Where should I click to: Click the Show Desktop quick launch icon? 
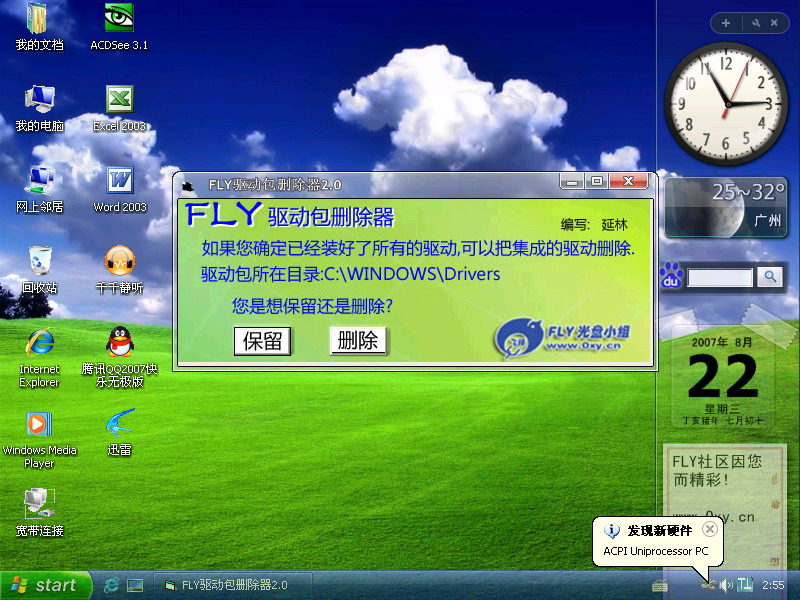tap(135, 585)
